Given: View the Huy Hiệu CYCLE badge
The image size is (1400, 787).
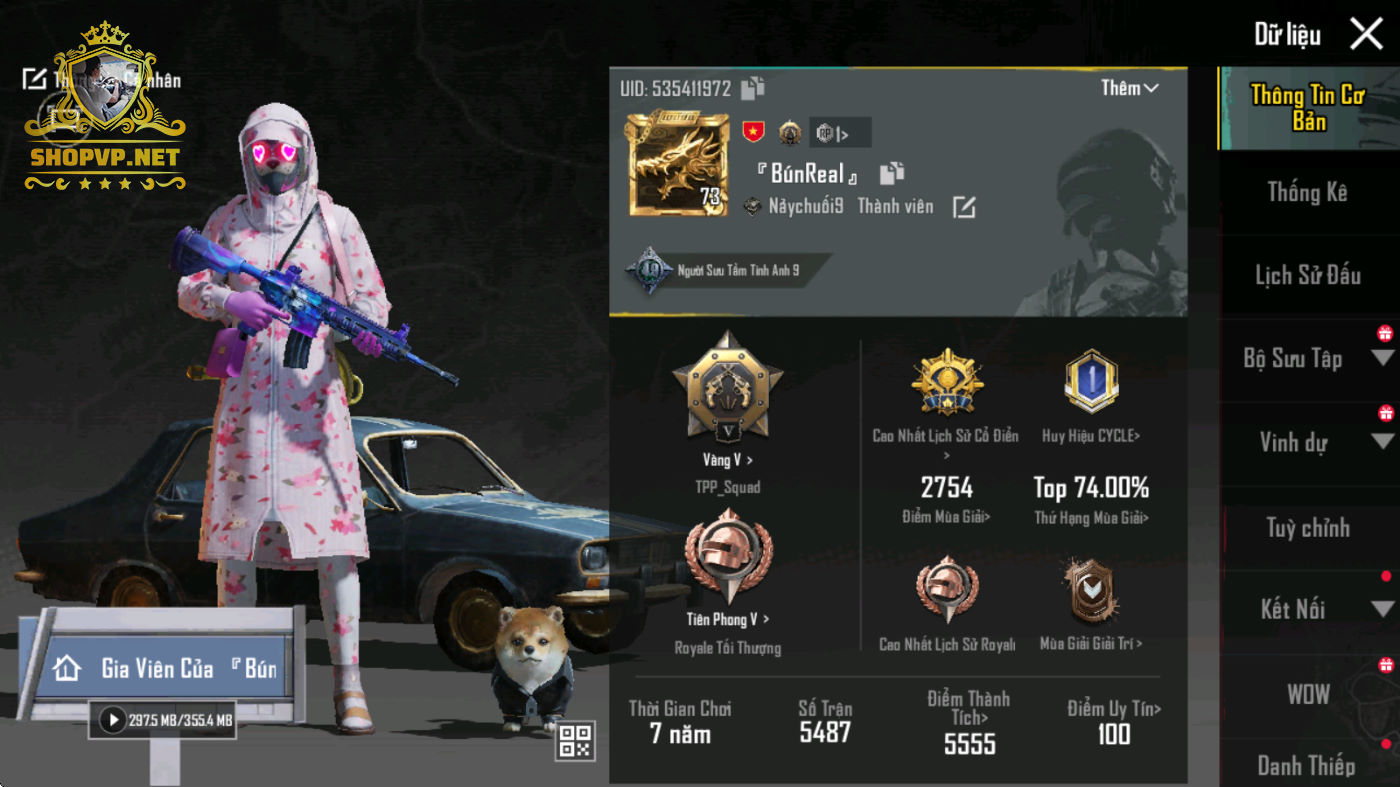Looking at the screenshot, I should click(x=1090, y=380).
